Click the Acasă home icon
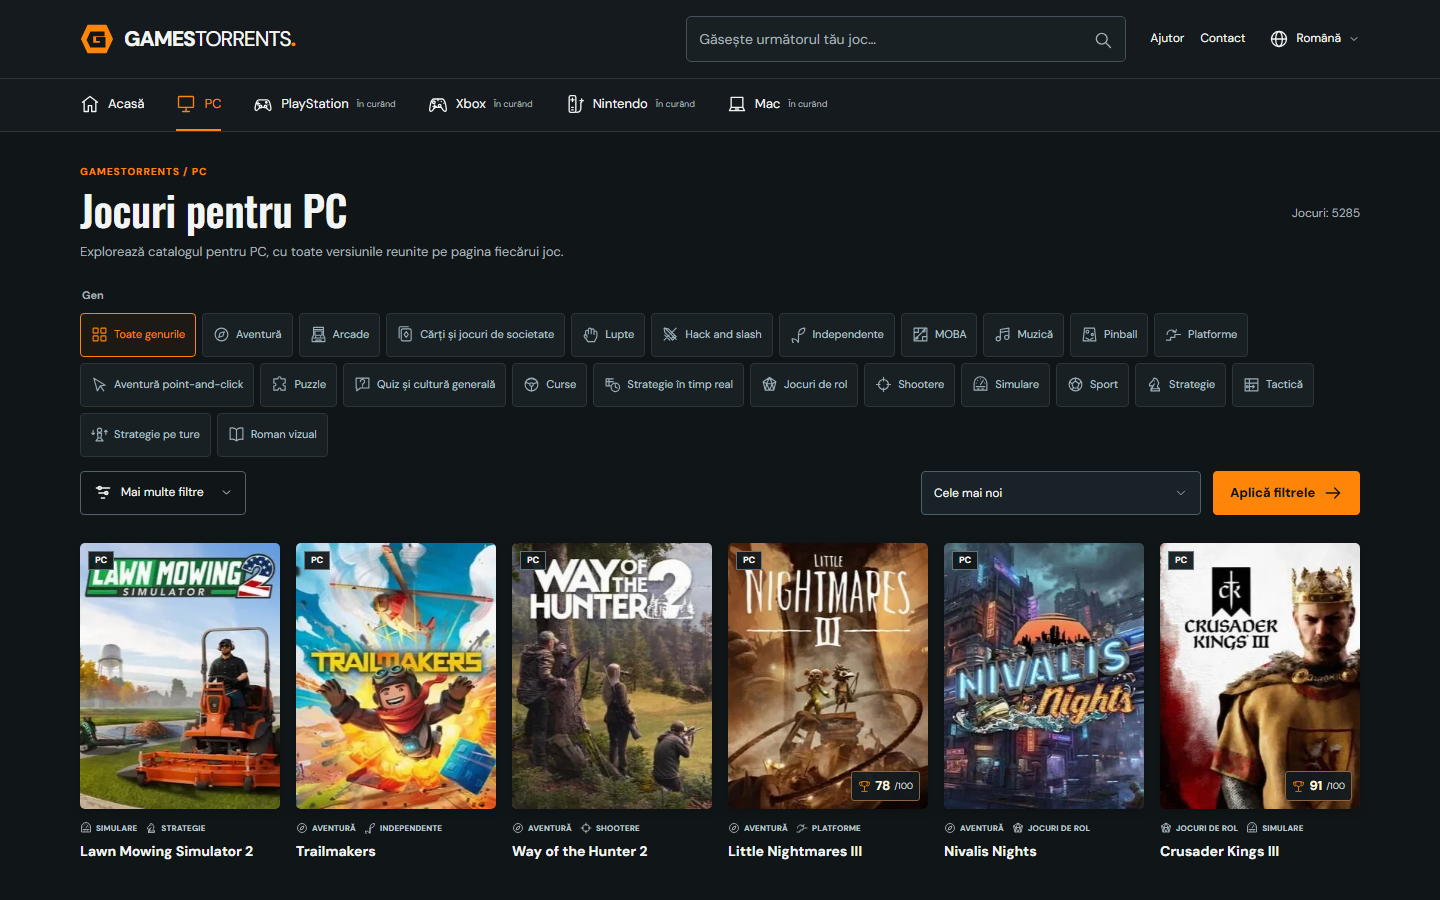The image size is (1440, 900). tap(90, 104)
